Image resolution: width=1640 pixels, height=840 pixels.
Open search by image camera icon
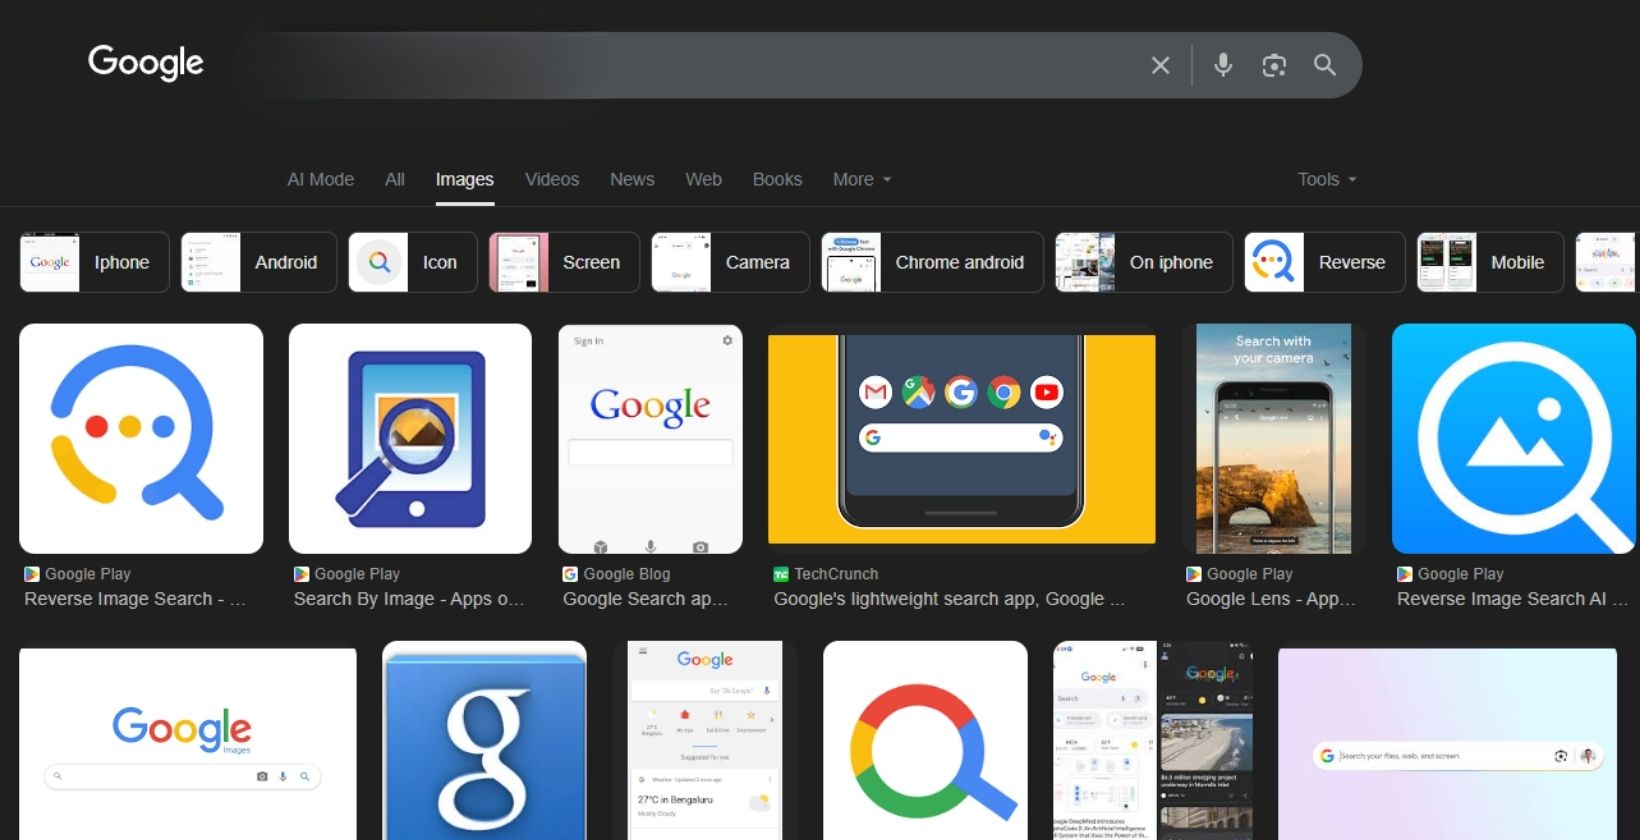[1274, 66]
